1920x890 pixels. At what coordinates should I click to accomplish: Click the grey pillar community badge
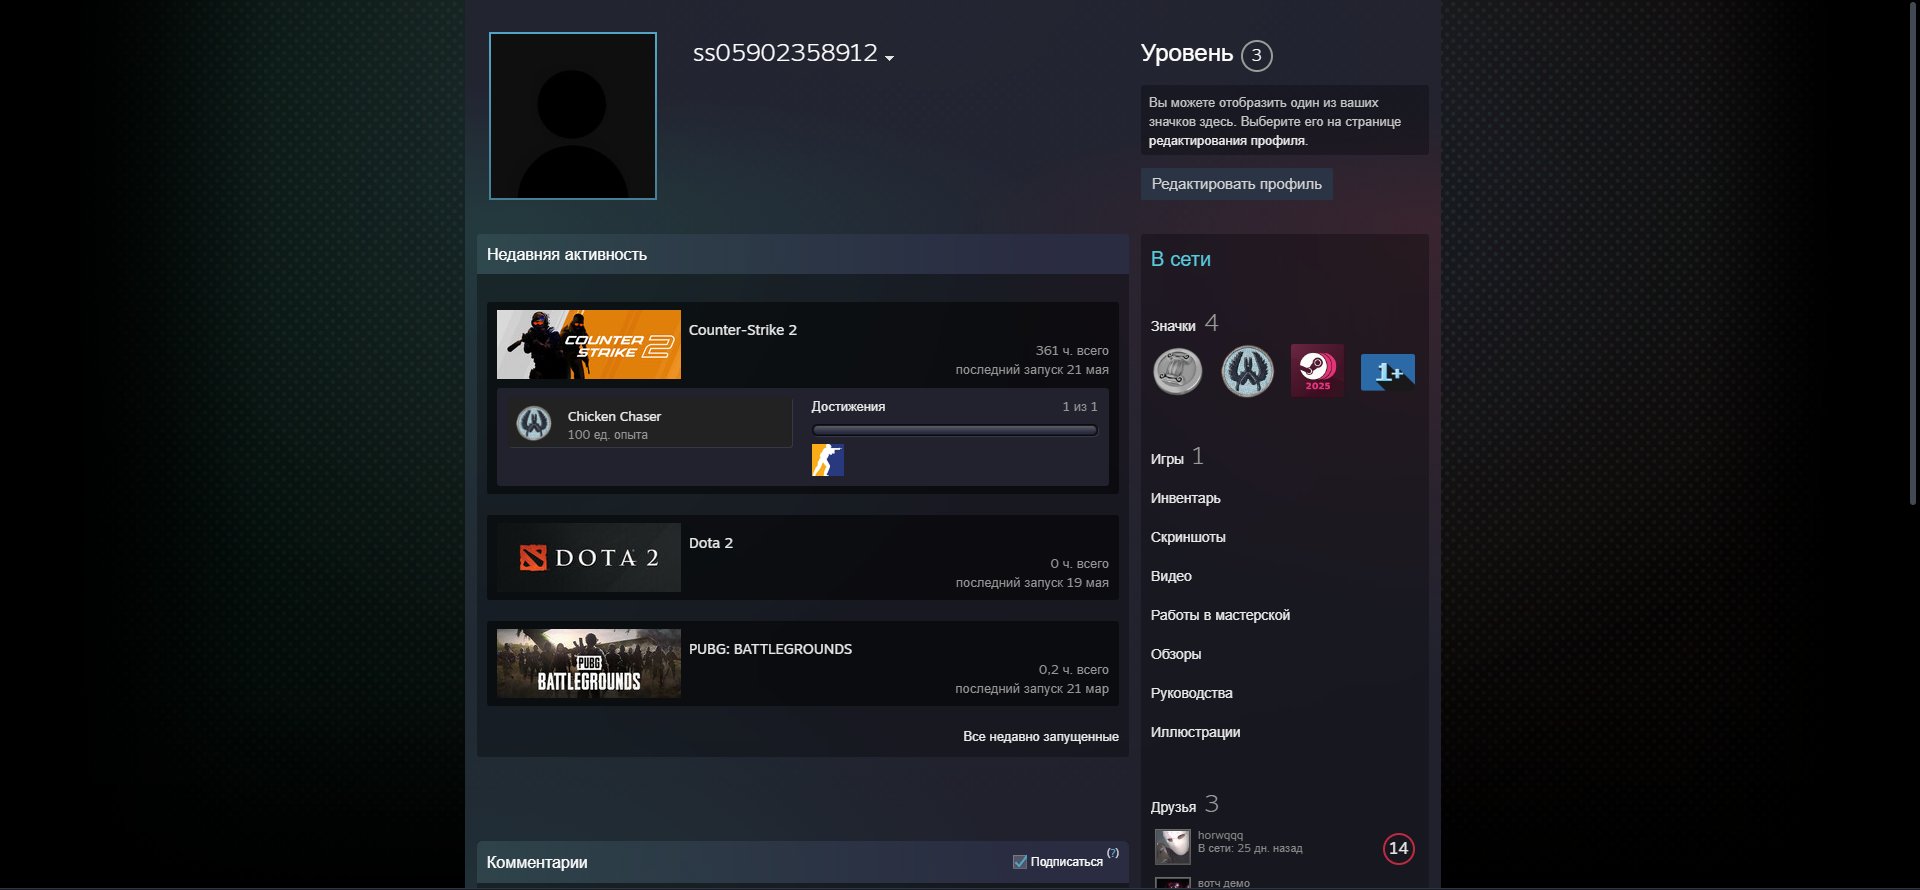point(1178,371)
